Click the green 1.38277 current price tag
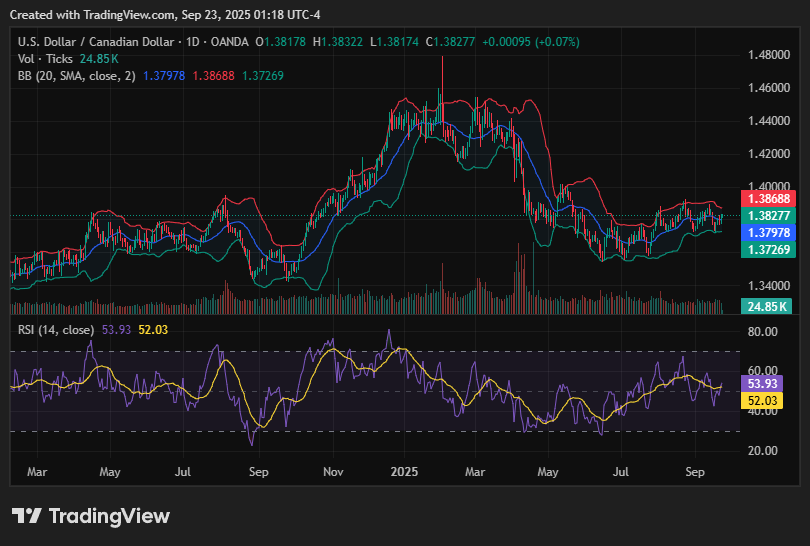 click(x=768, y=215)
